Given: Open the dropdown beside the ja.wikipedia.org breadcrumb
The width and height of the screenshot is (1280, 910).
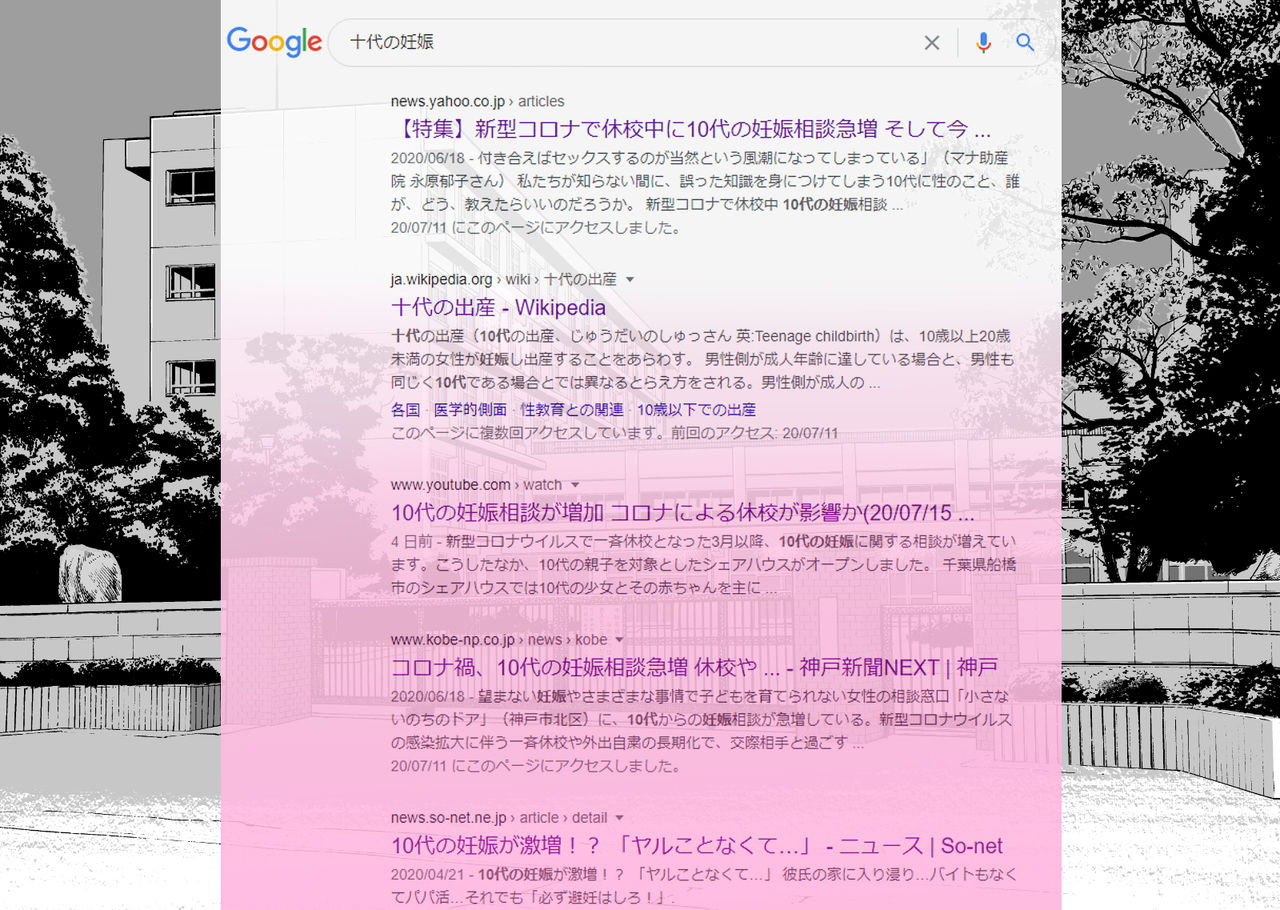Looking at the screenshot, I should point(629,280).
